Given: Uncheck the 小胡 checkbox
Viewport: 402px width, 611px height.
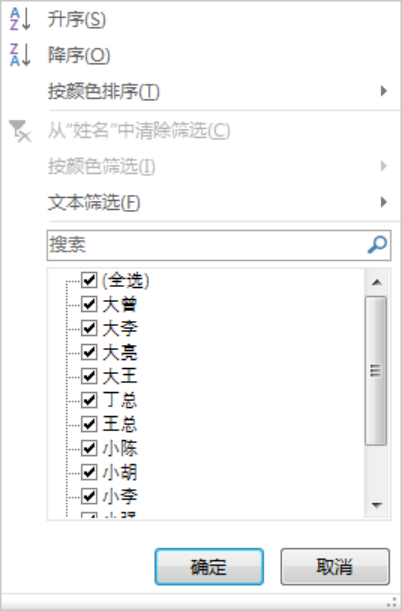Looking at the screenshot, I should (x=89, y=472).
